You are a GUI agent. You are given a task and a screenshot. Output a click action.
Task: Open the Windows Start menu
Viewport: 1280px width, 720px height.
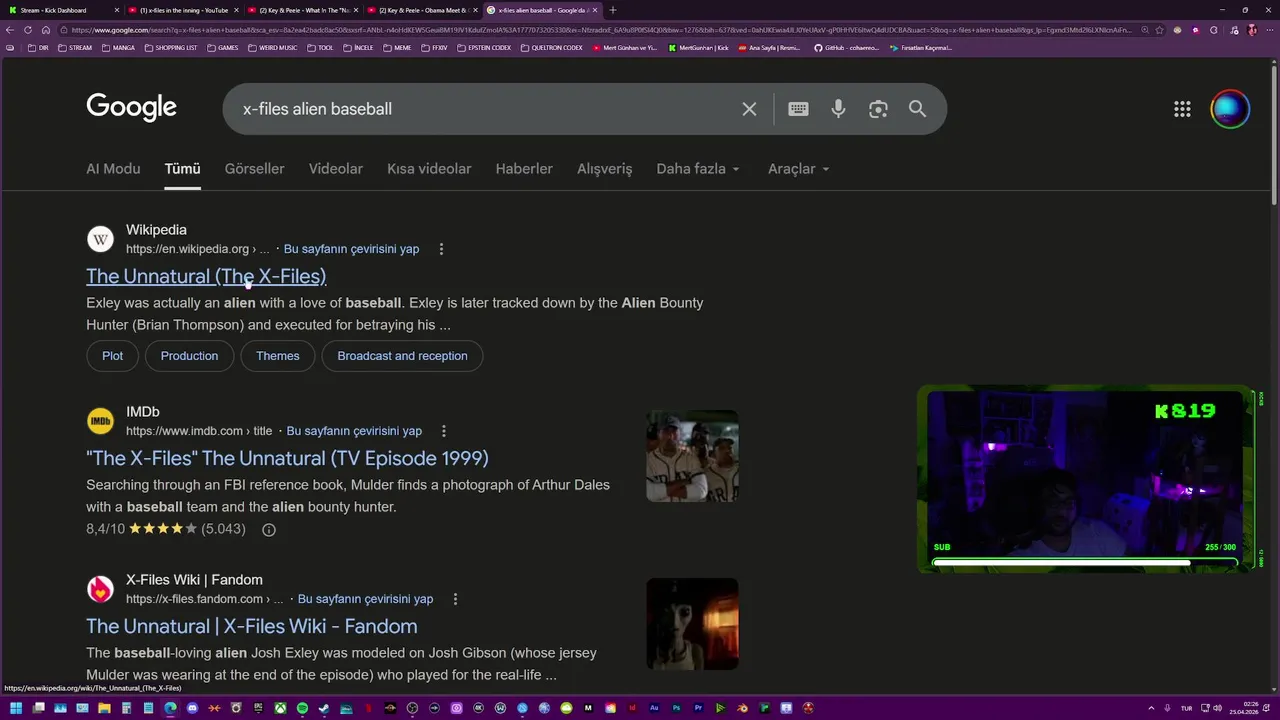16,709
